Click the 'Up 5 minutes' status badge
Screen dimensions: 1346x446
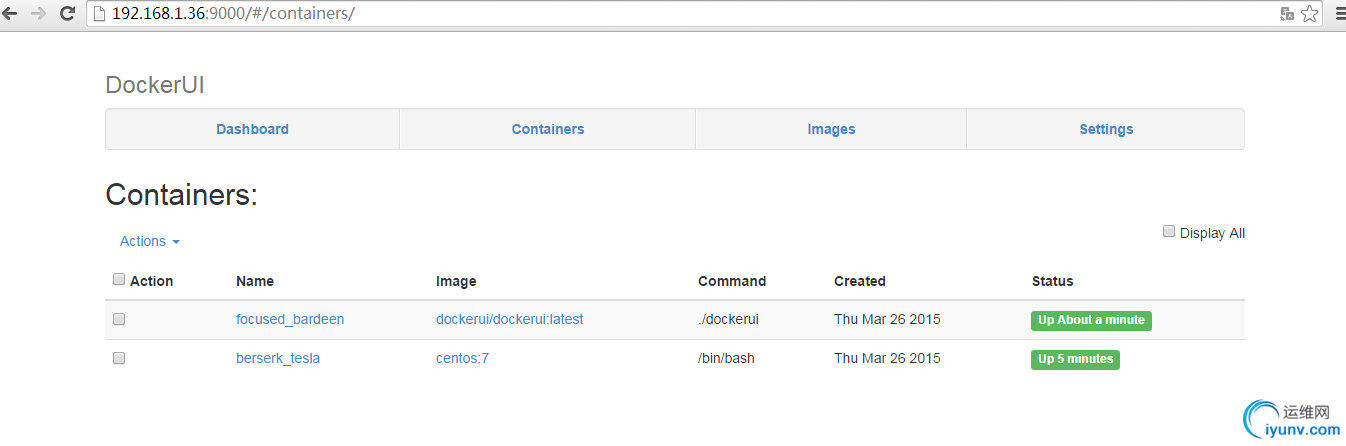pos(1075,359)
